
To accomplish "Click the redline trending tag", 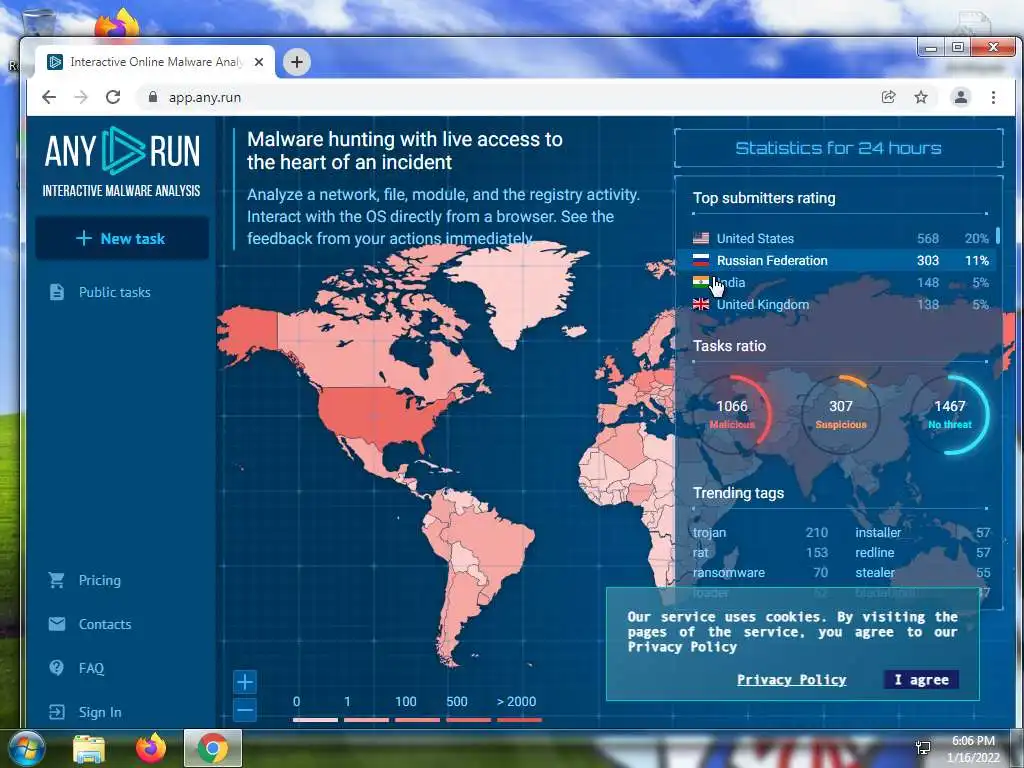I will pos(874,552).
